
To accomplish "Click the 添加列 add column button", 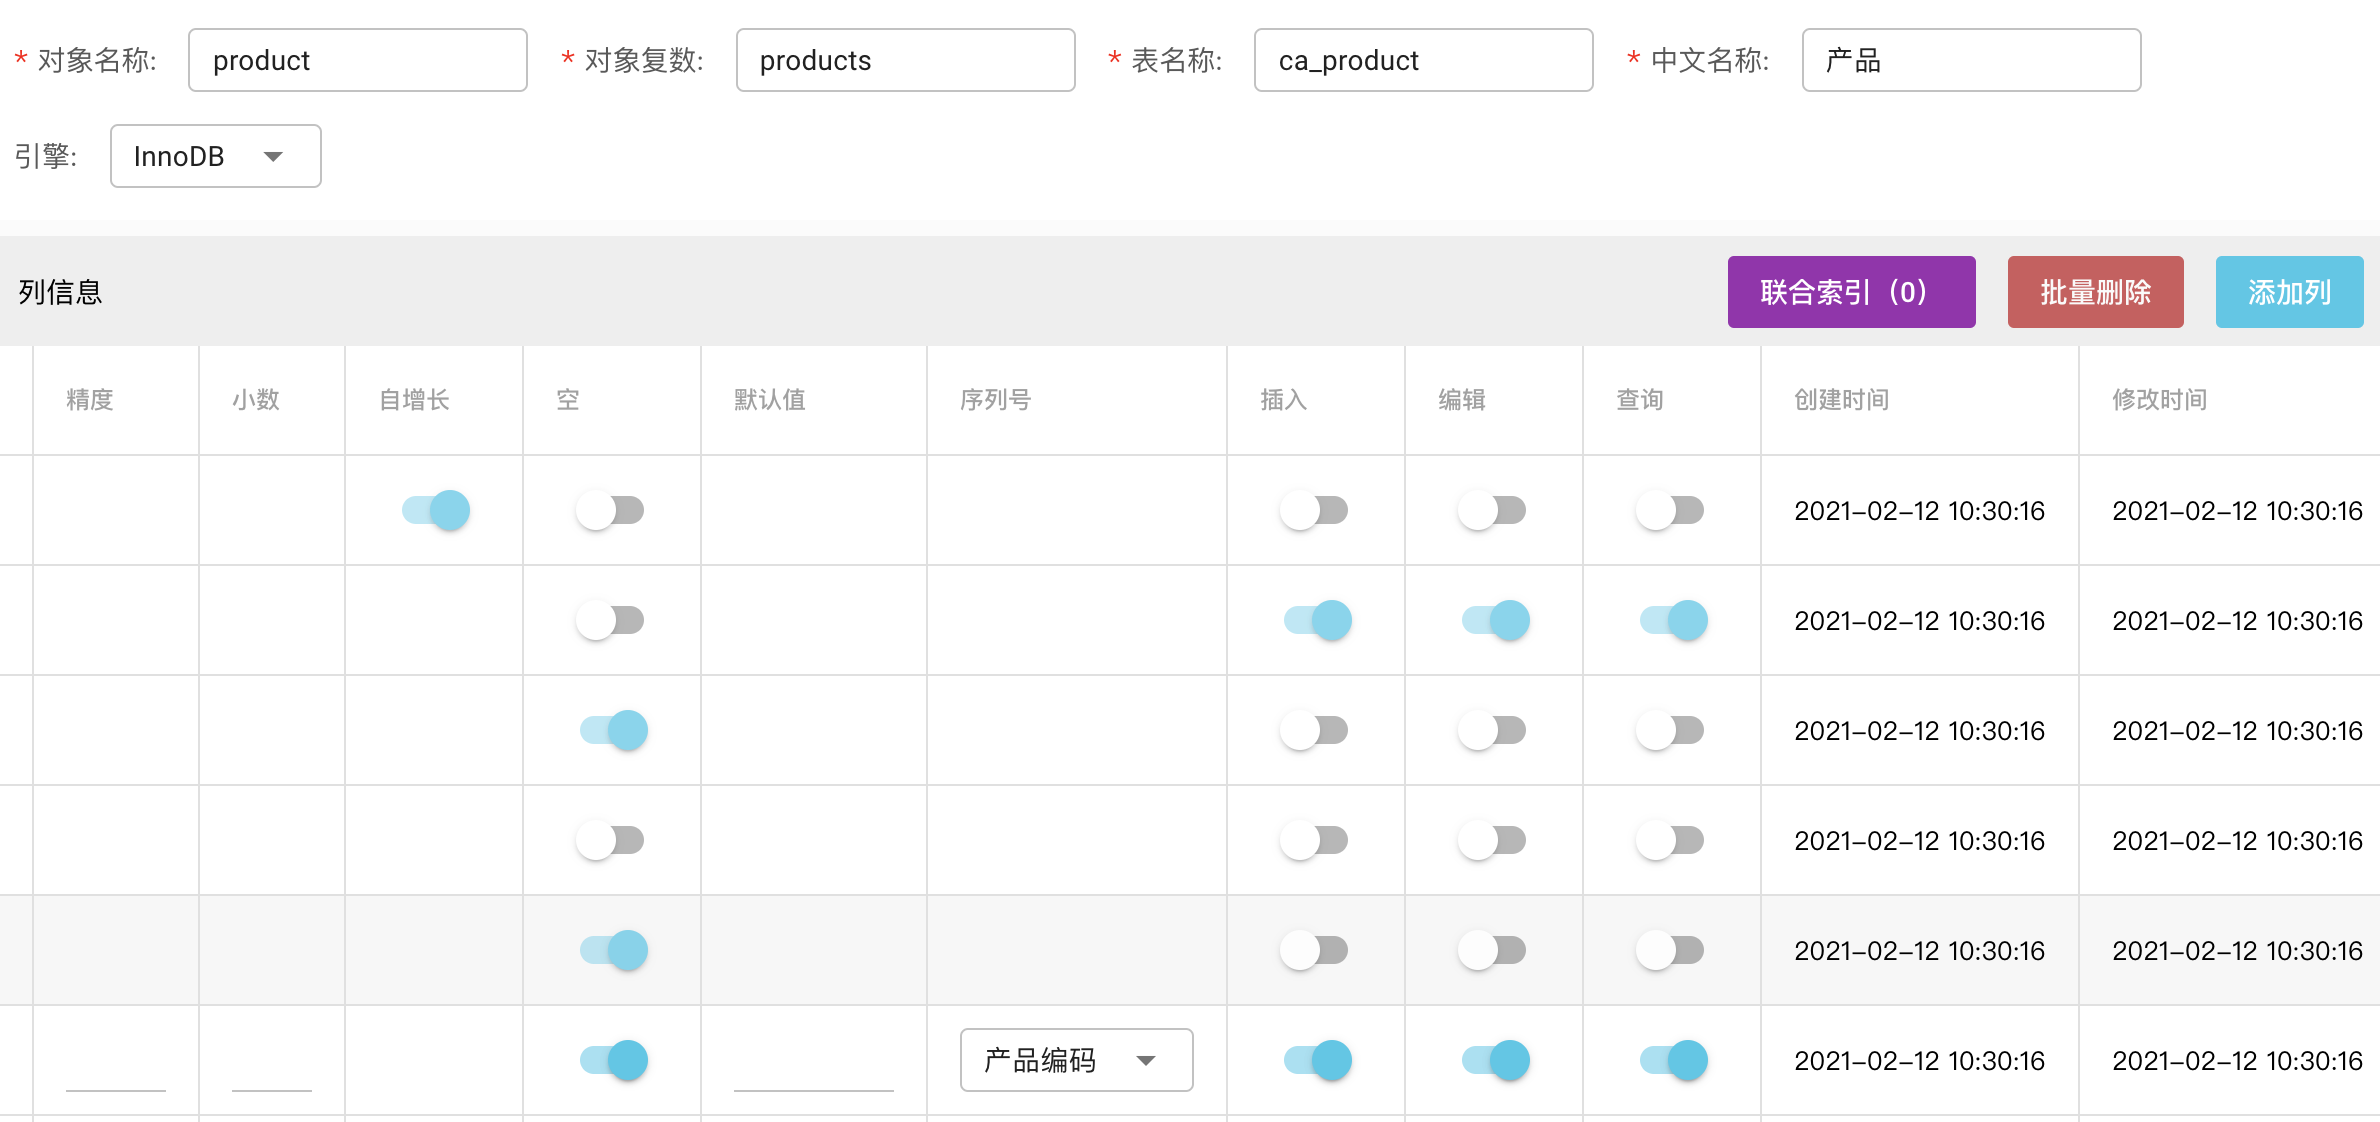I will pos(2289,292).
